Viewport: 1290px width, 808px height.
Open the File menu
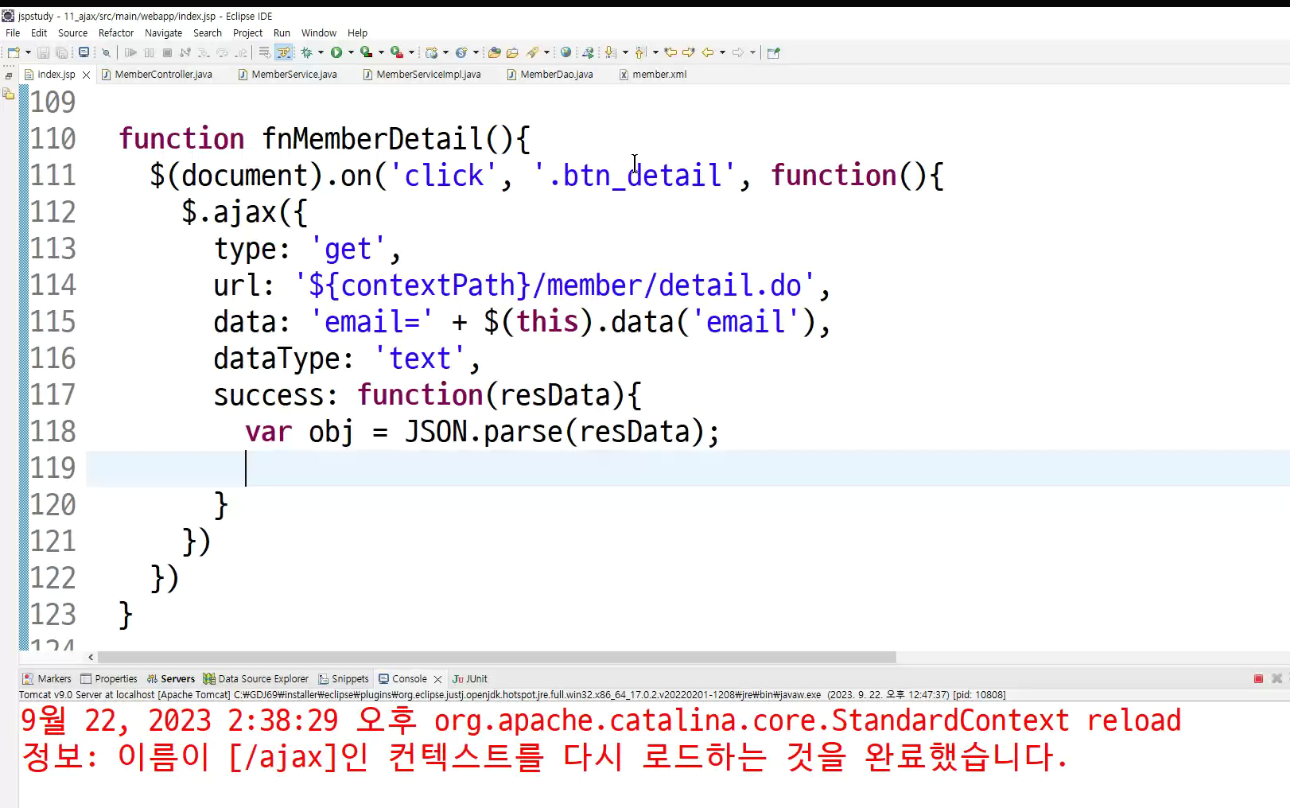pyautogui.click(x=13, y=33)
